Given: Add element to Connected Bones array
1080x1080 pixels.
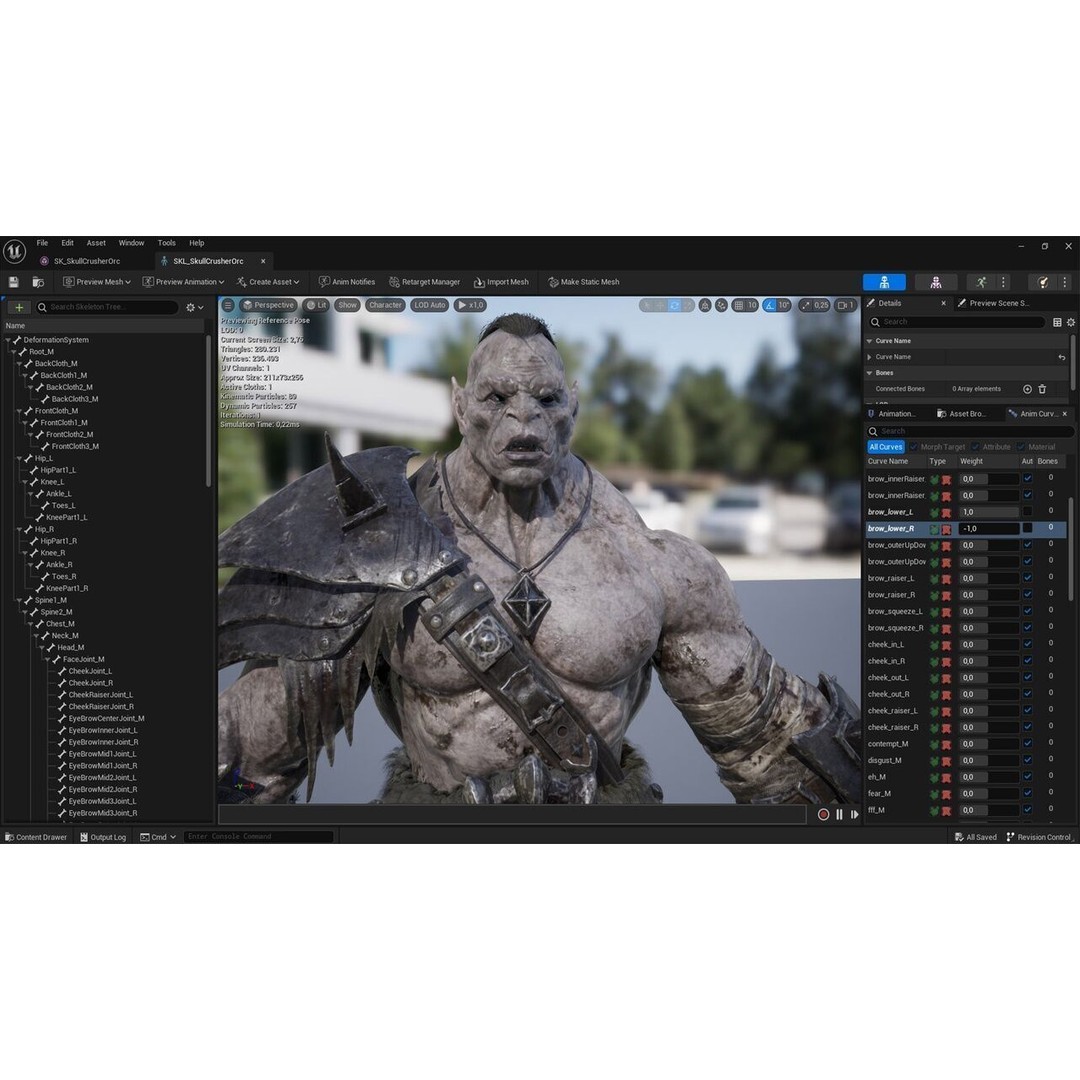Looking at the screenshot, I should (1027, 389).
